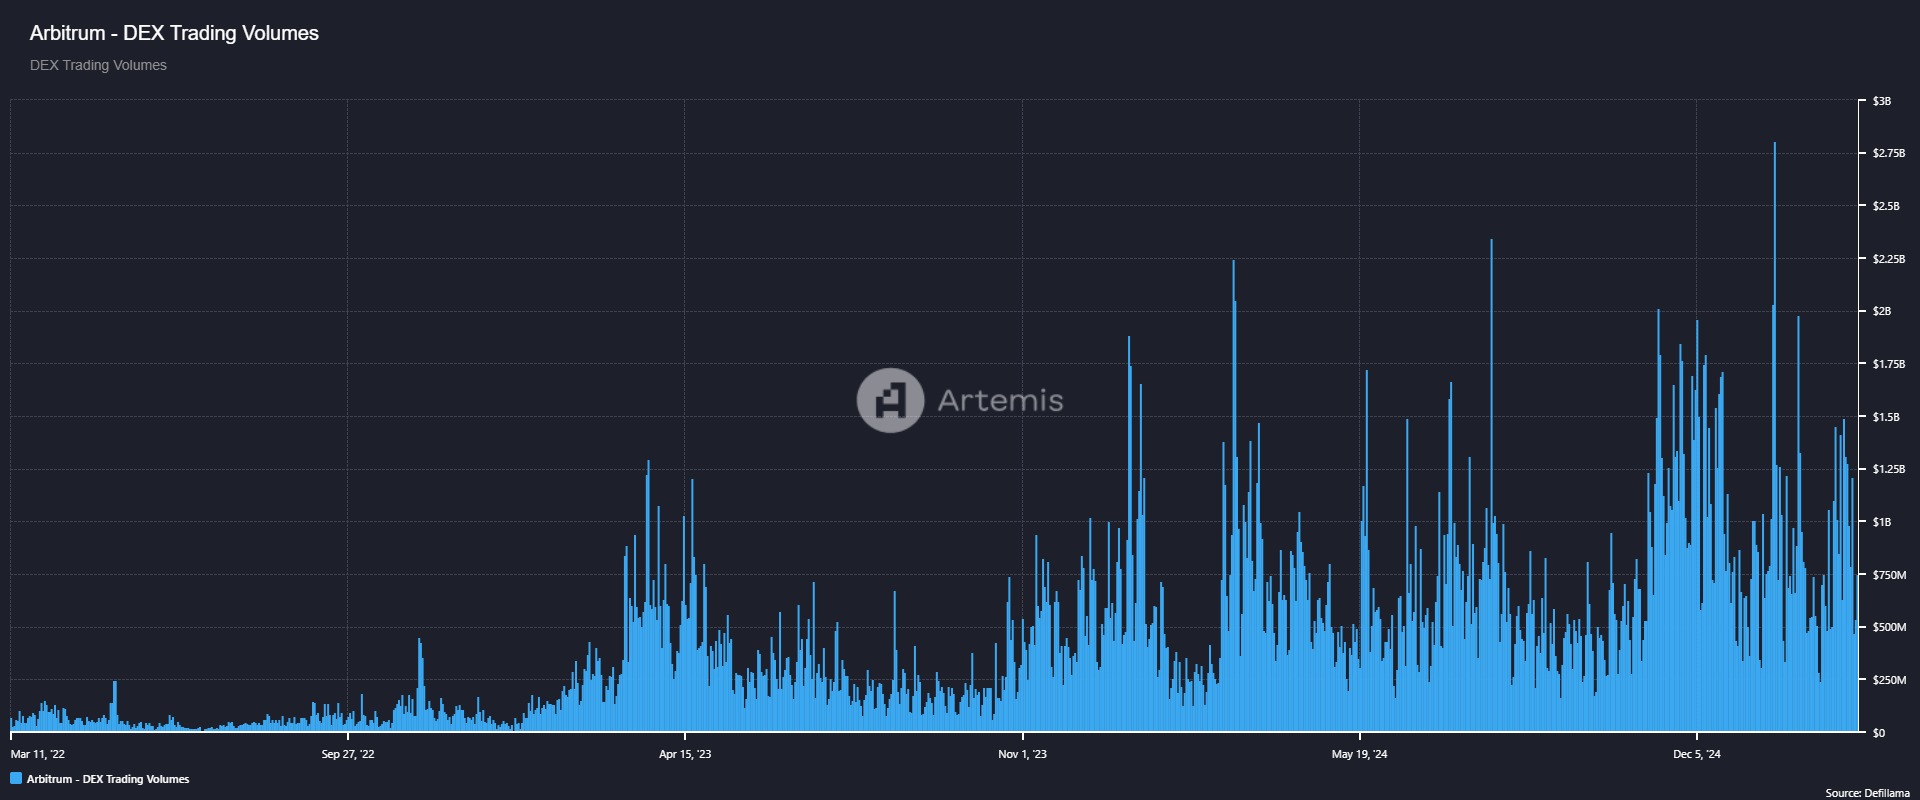The width and height of the screenshot is (1920, 800).
Task: Select the Mar 11, '22 x-axis label
Action: pos(38,754)
